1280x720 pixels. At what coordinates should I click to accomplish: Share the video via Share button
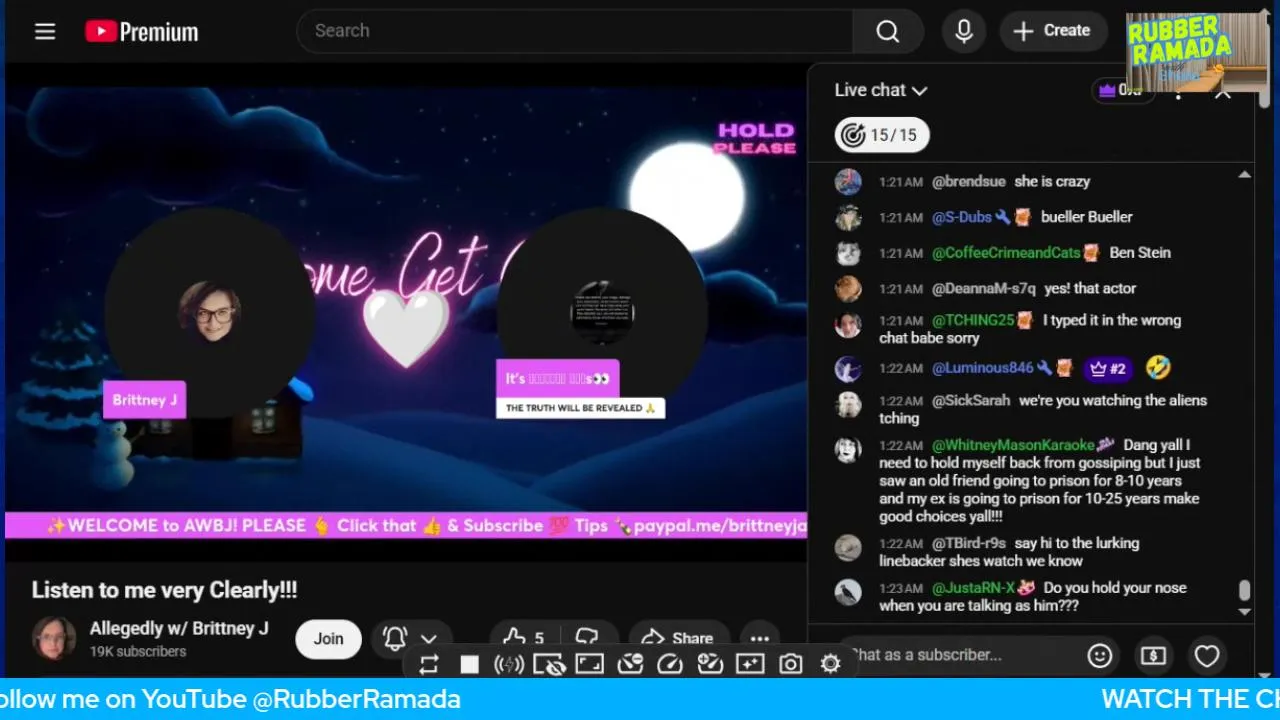coord(677,638)
